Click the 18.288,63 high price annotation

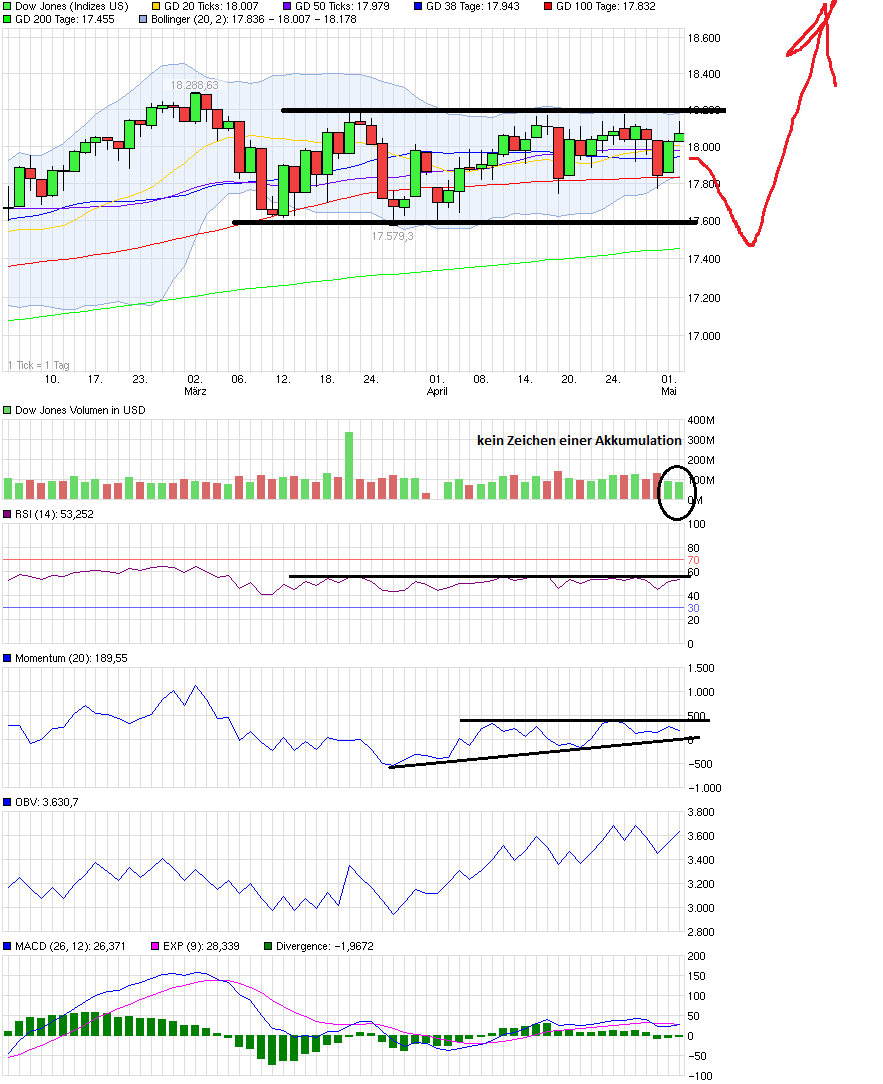click(194, 85)
